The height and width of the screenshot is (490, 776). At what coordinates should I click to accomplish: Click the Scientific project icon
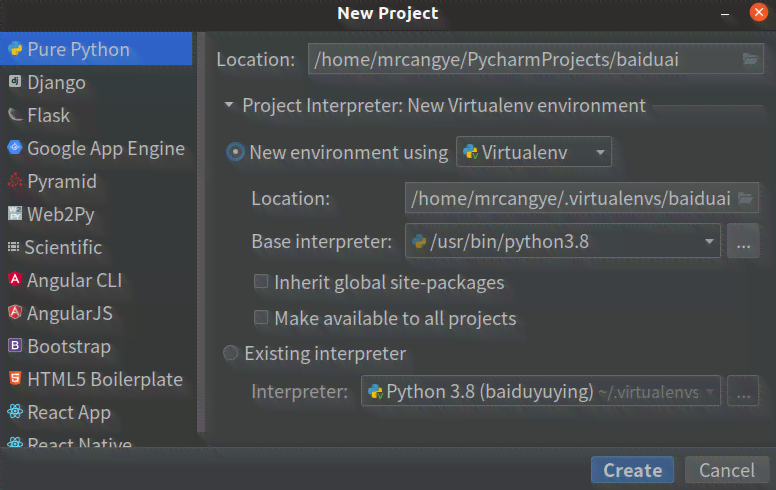pos(13,246)
